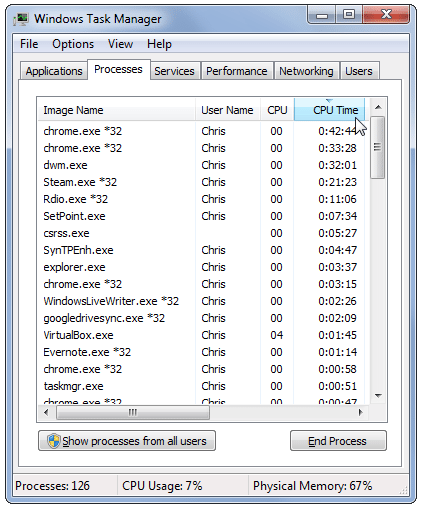Click the up arrow on the vertical scrollbar
The height and width of the screenshot is (508, 421).
378,107
